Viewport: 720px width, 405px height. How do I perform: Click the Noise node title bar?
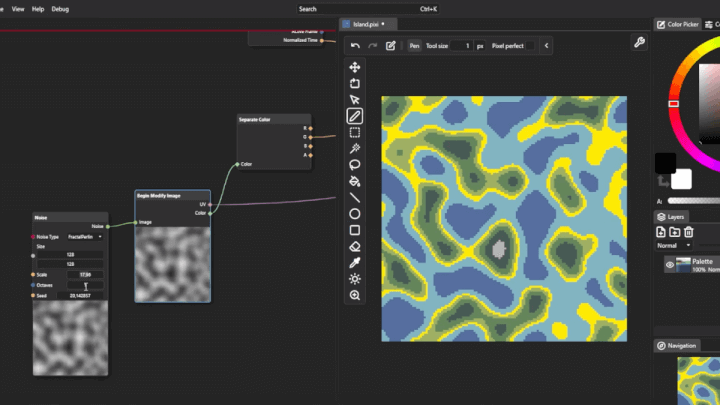tap(70, 218)
